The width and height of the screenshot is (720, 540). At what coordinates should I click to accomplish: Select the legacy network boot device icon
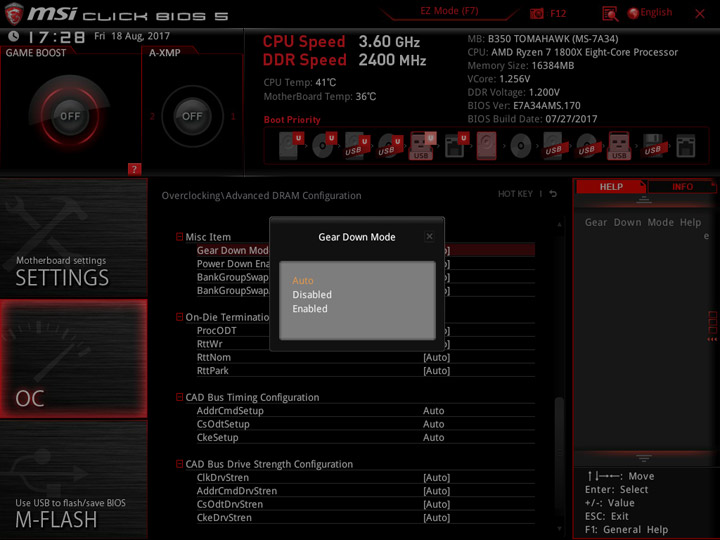pos(686,146)
